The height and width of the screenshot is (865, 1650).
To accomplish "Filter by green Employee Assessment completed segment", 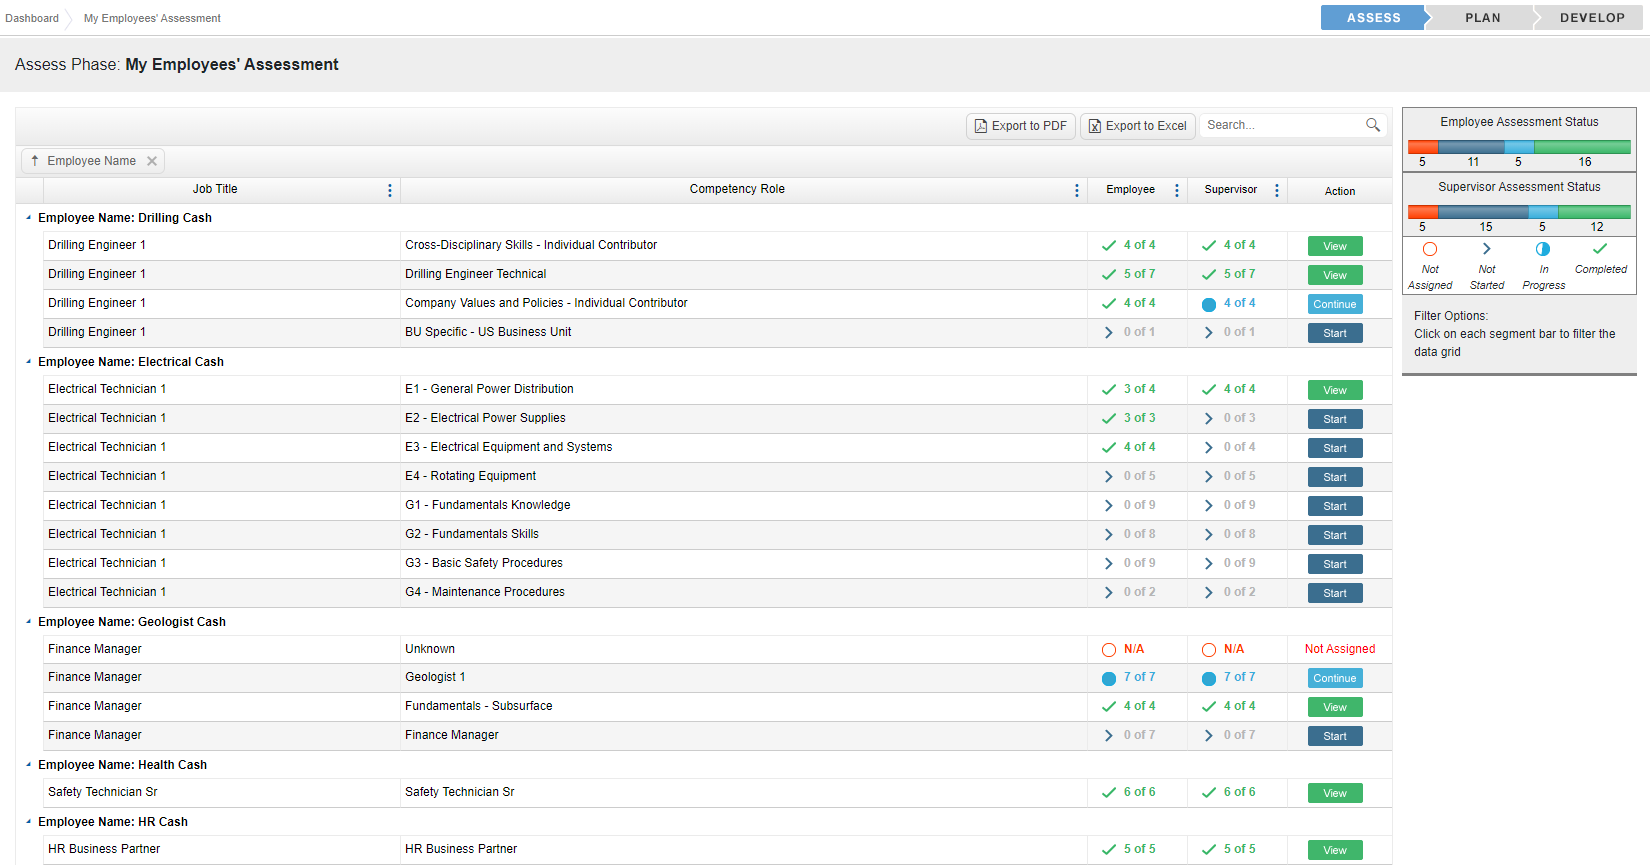I will (1582, 147).
